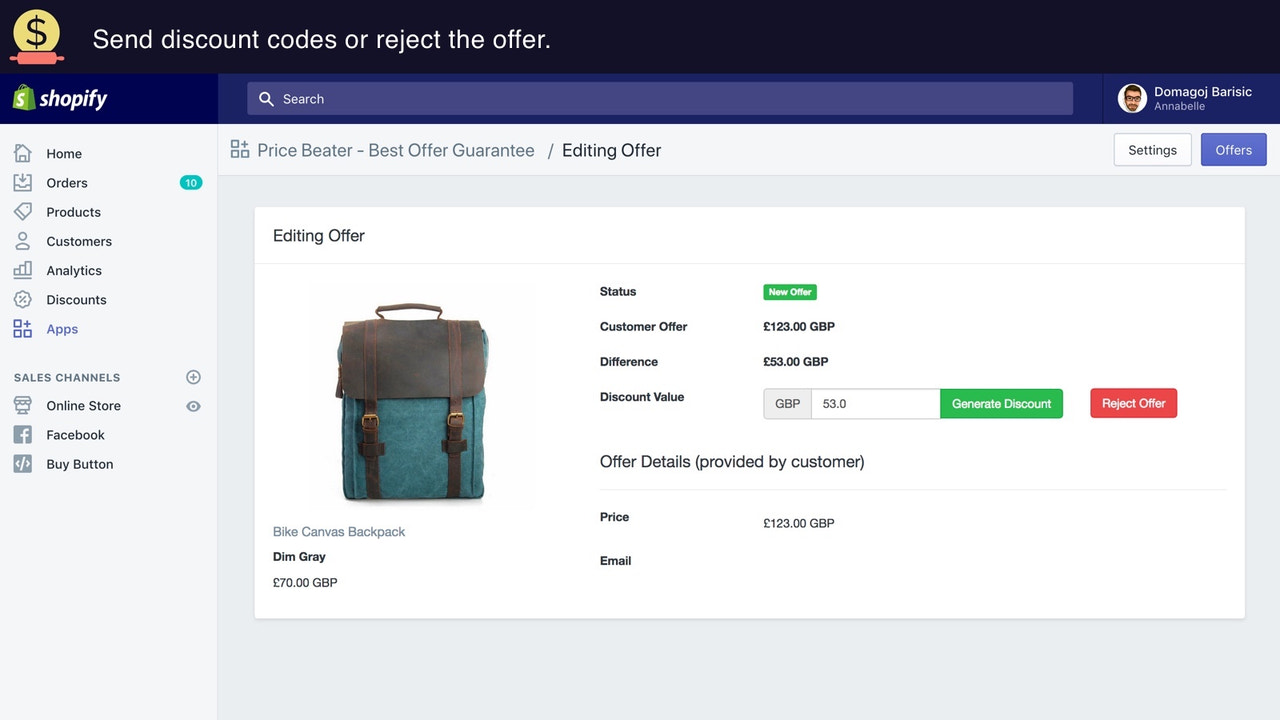Click the Sales Channels plus control
Viewport: 1280px width, 720px height.
(192, 377)
